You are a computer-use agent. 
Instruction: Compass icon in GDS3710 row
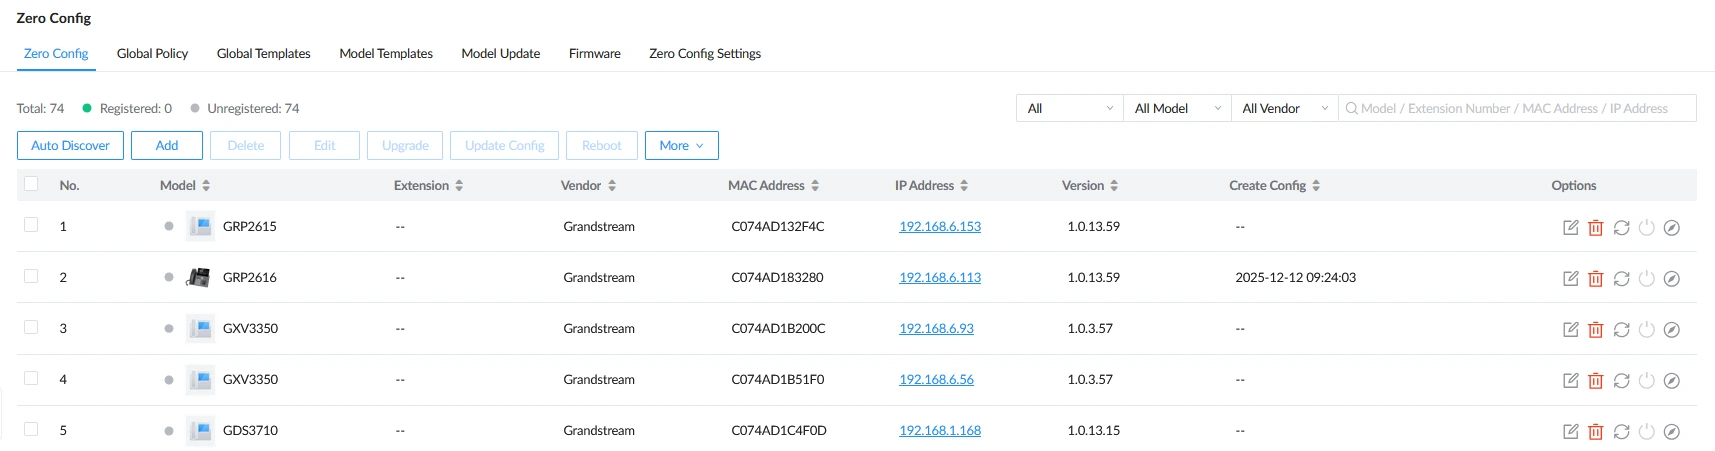pos(1672,432)
